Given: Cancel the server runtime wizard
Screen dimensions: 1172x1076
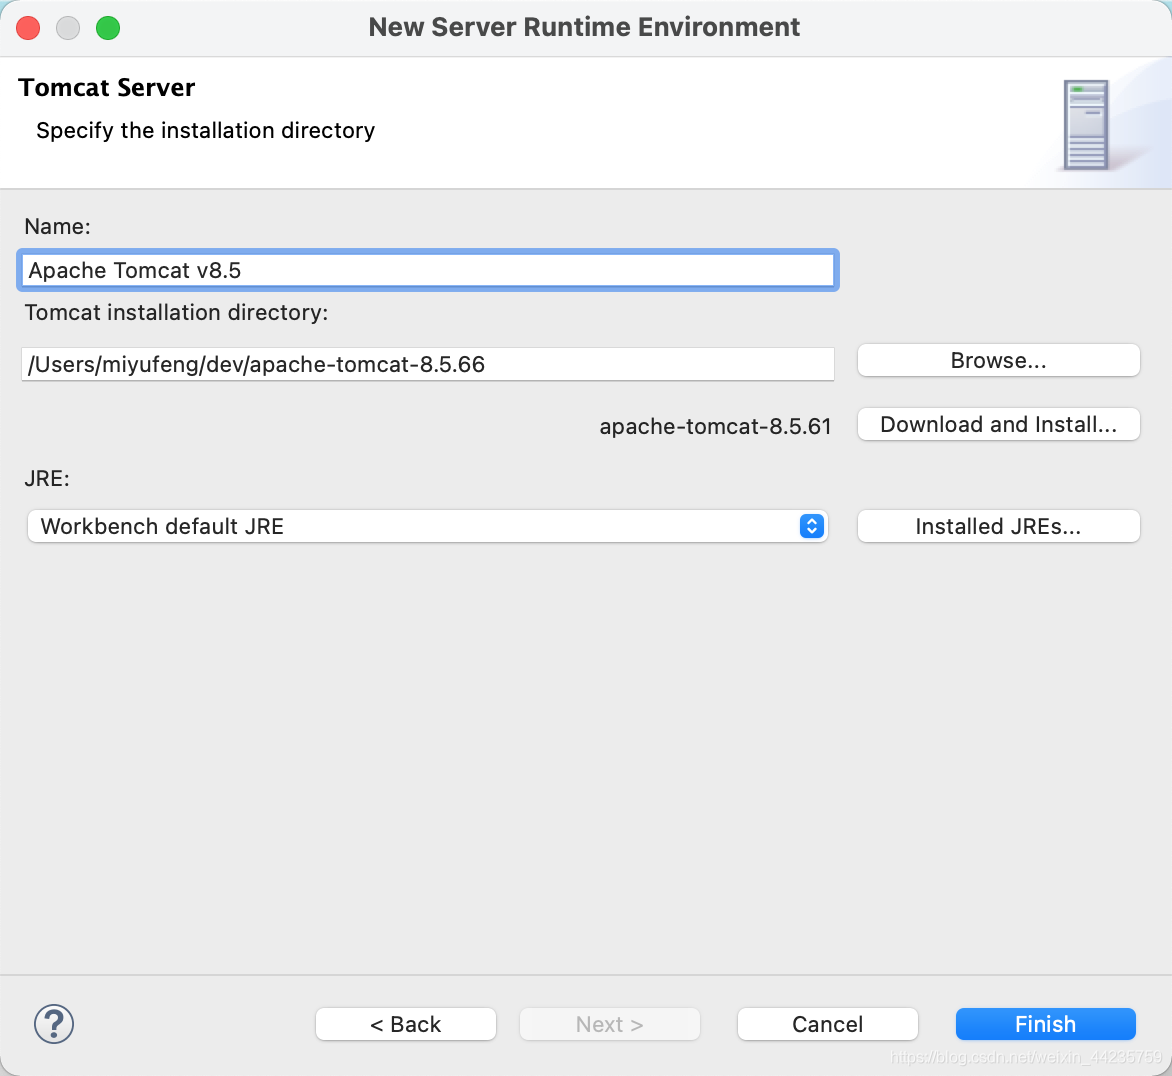Looking at the screenshot, I should pos(827,1024).
